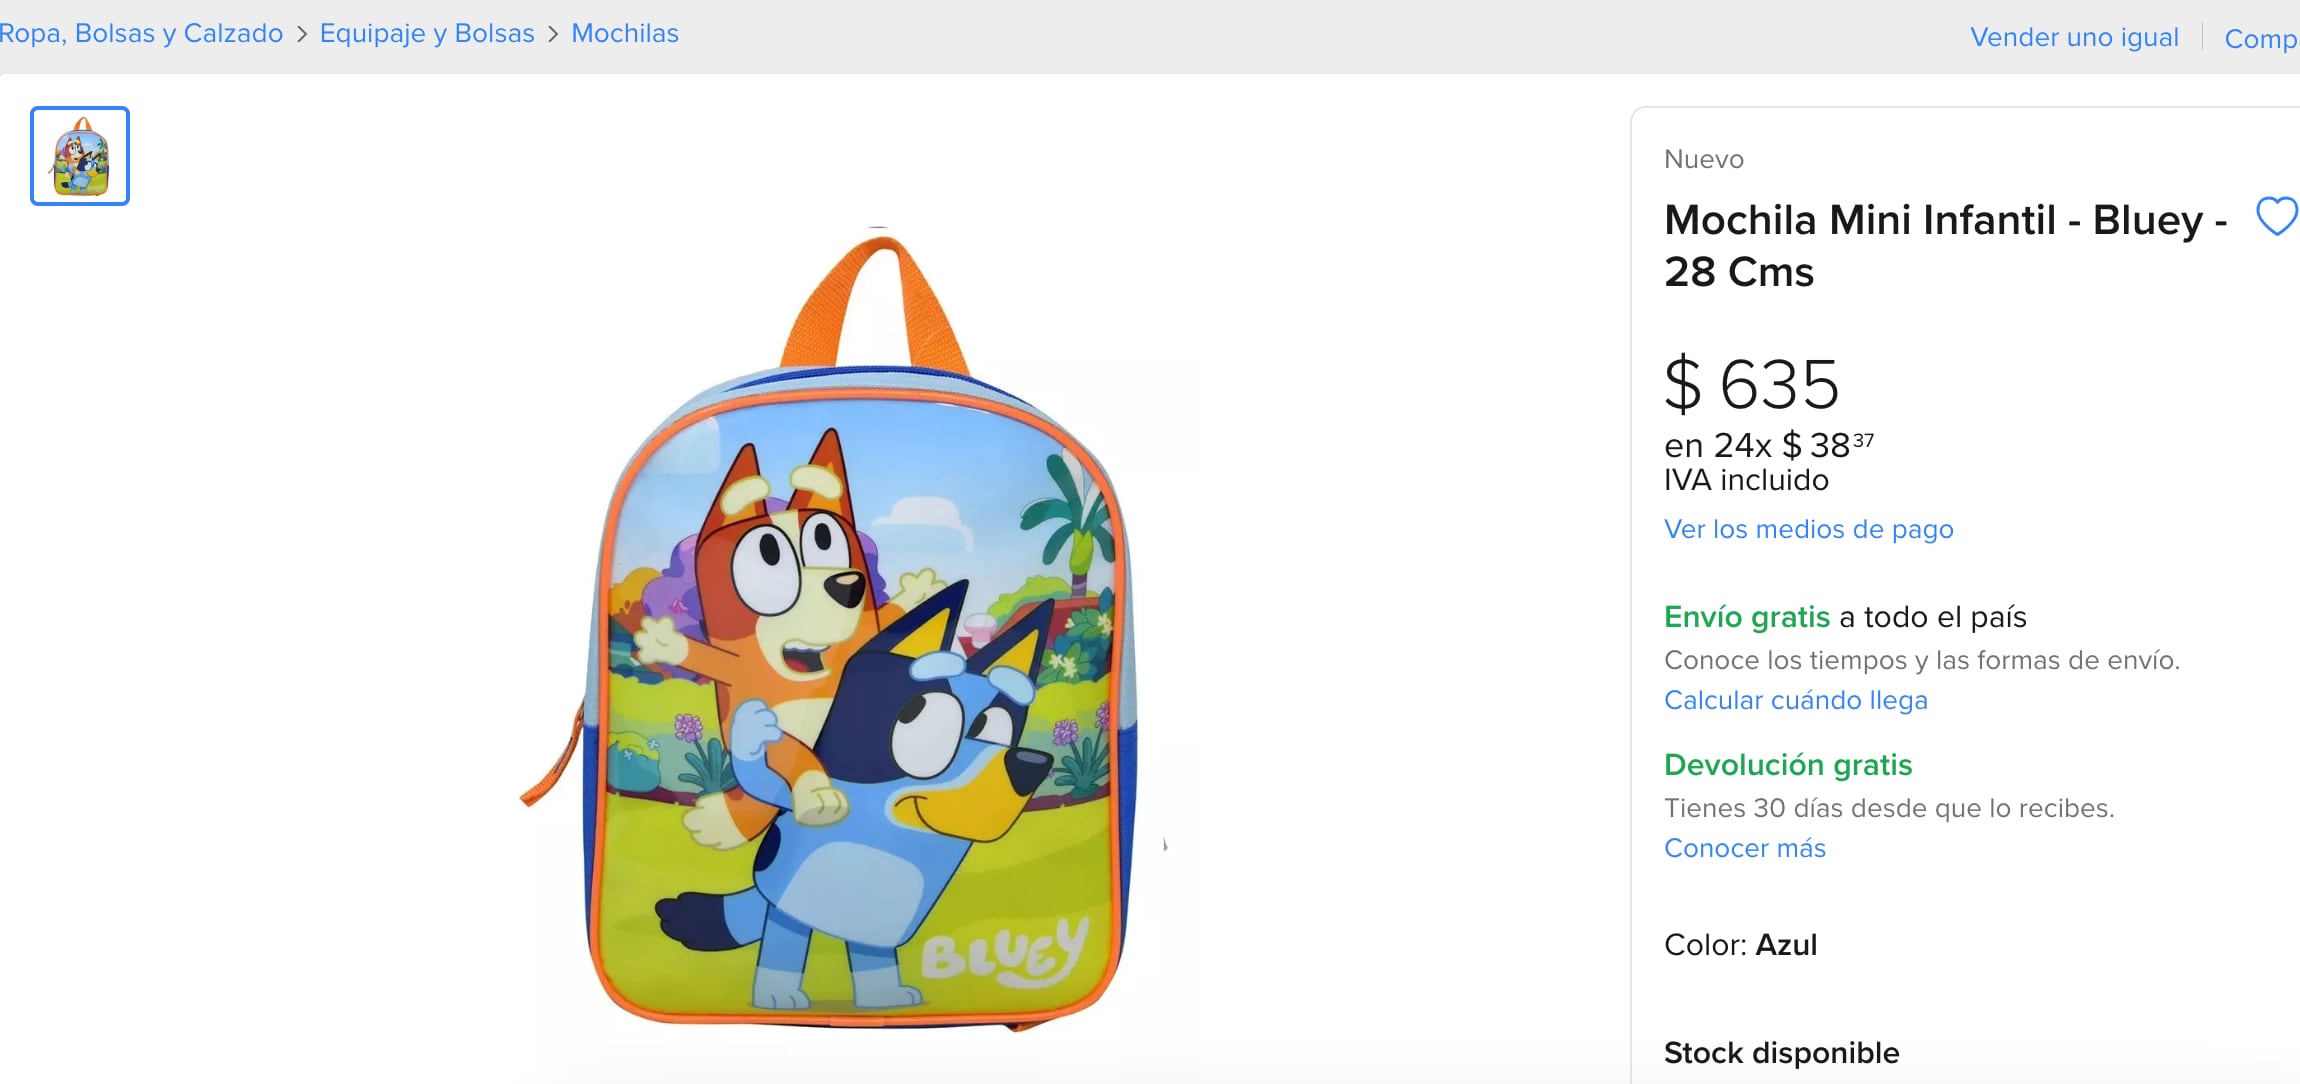Return to 'Ropa, Bolsas y Calzado' section
2300x1084 pixels.
[x=140, y=32]
